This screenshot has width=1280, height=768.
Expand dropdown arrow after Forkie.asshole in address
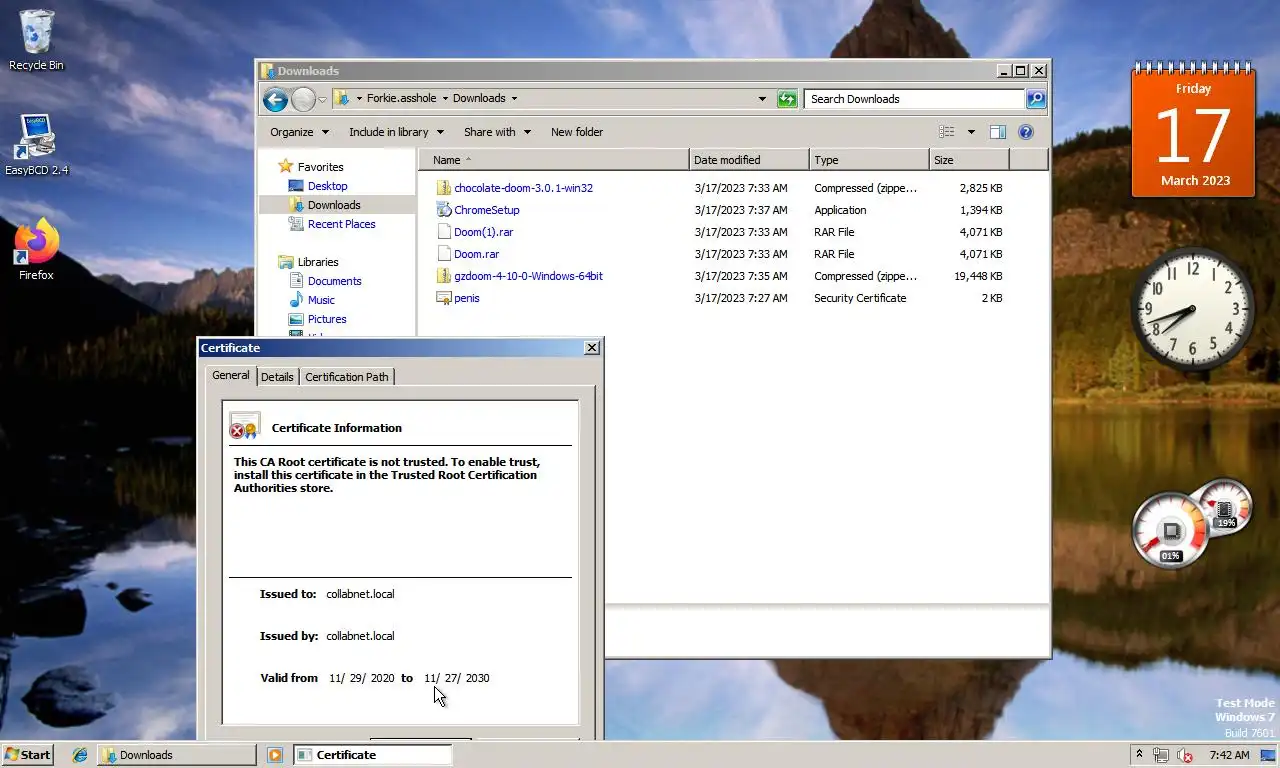coord(445,99)
